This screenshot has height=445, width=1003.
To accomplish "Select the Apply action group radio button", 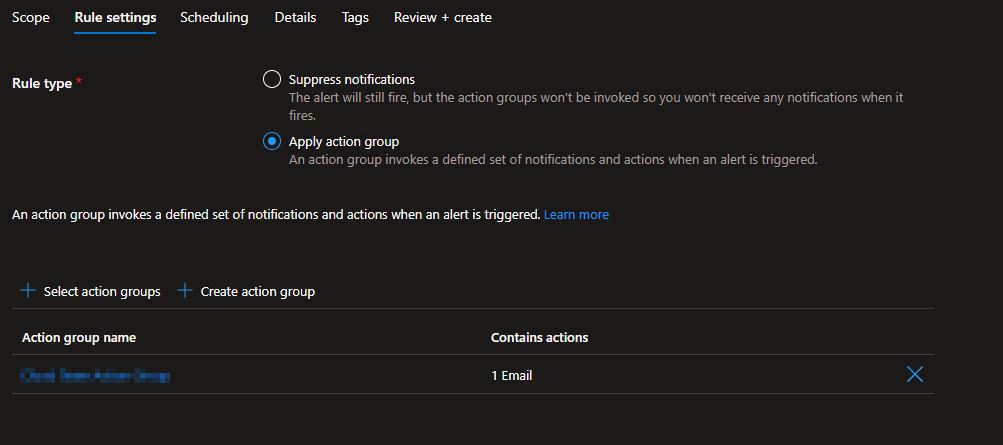I will click(x=272, y=141).
